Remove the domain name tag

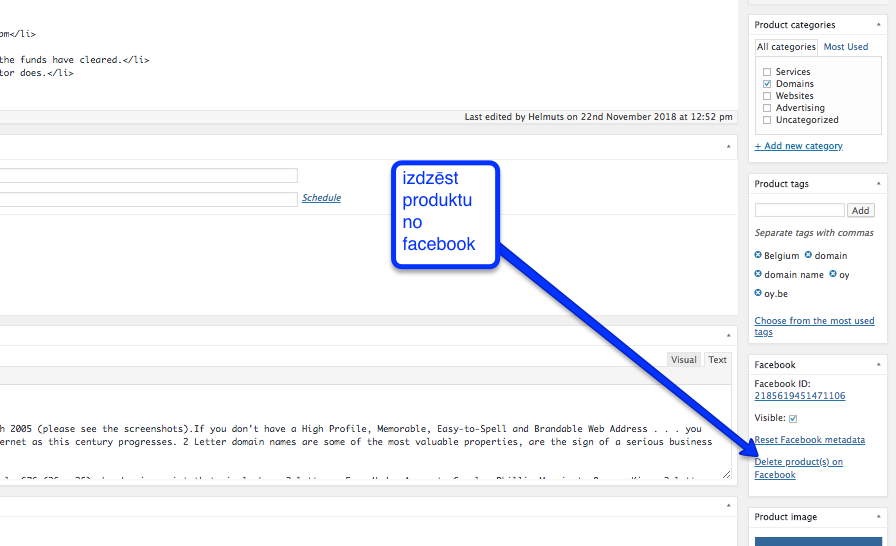[x=758, y=274]
